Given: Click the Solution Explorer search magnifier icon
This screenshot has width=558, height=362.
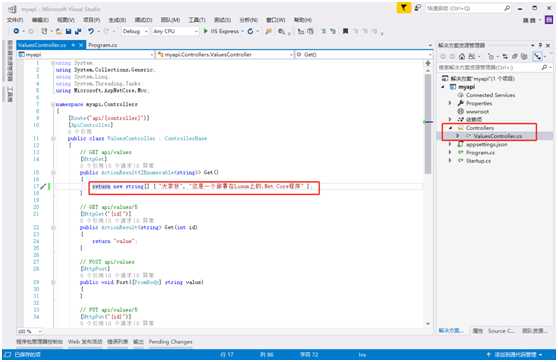Looking at the screenshot, I should point(544,67).
